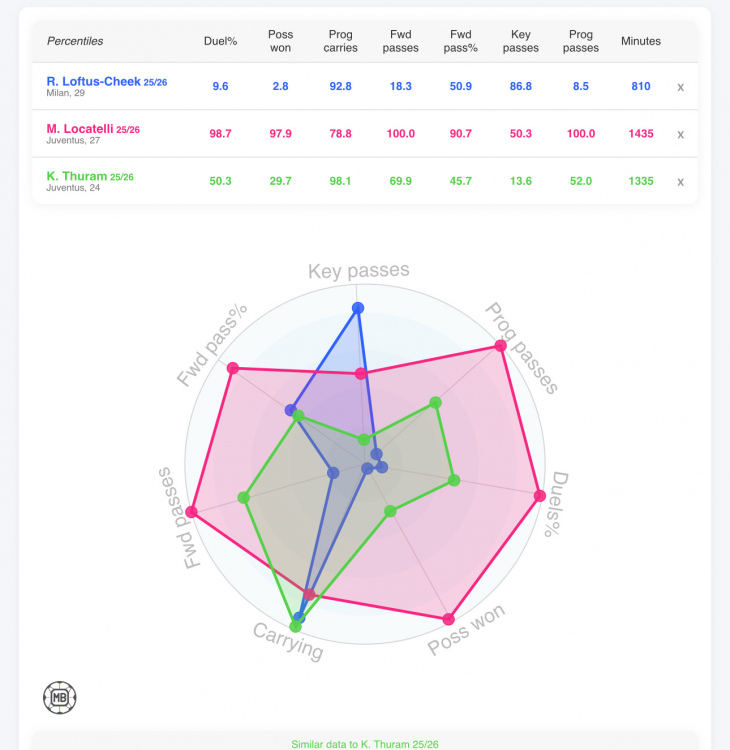Remove K. Thuram row with x
Viewport: 730px width, 750px height.
tap(681, 181)
